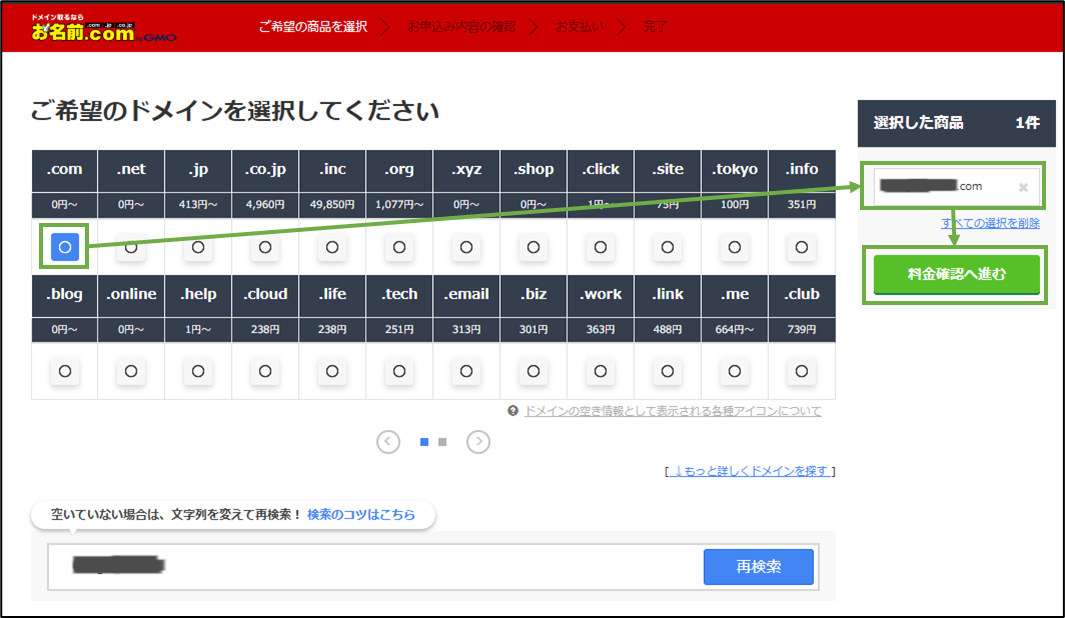Screen dimensions: 1065x618
Task: Click the .tokyo price 100円
Action: 734,204
